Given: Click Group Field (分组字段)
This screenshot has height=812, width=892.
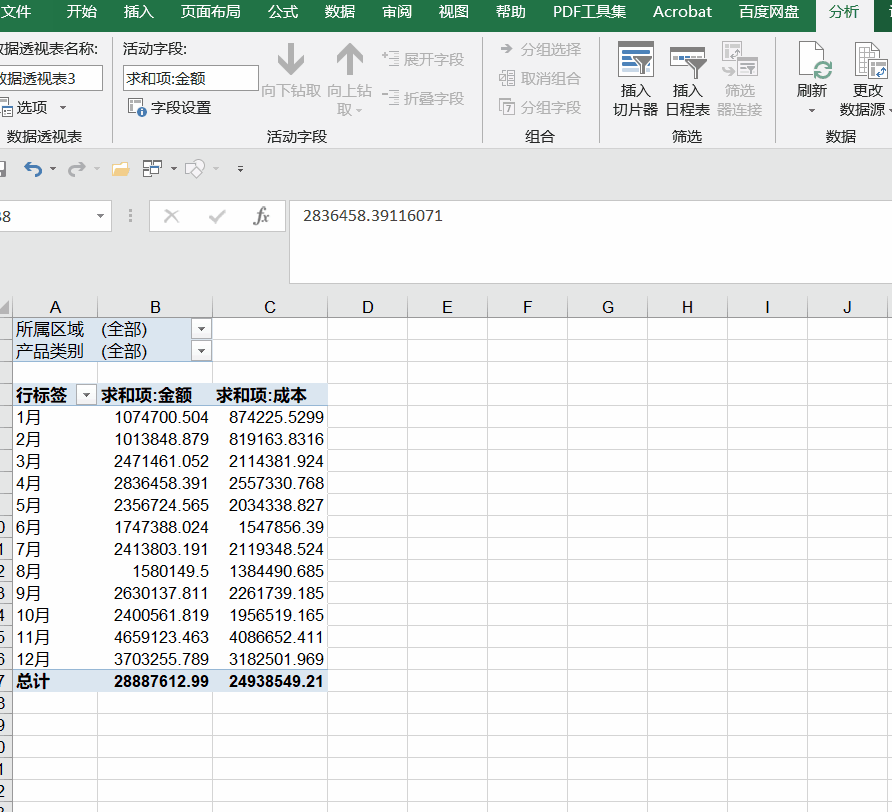Looking at the screenshot, I should (540, 107).
